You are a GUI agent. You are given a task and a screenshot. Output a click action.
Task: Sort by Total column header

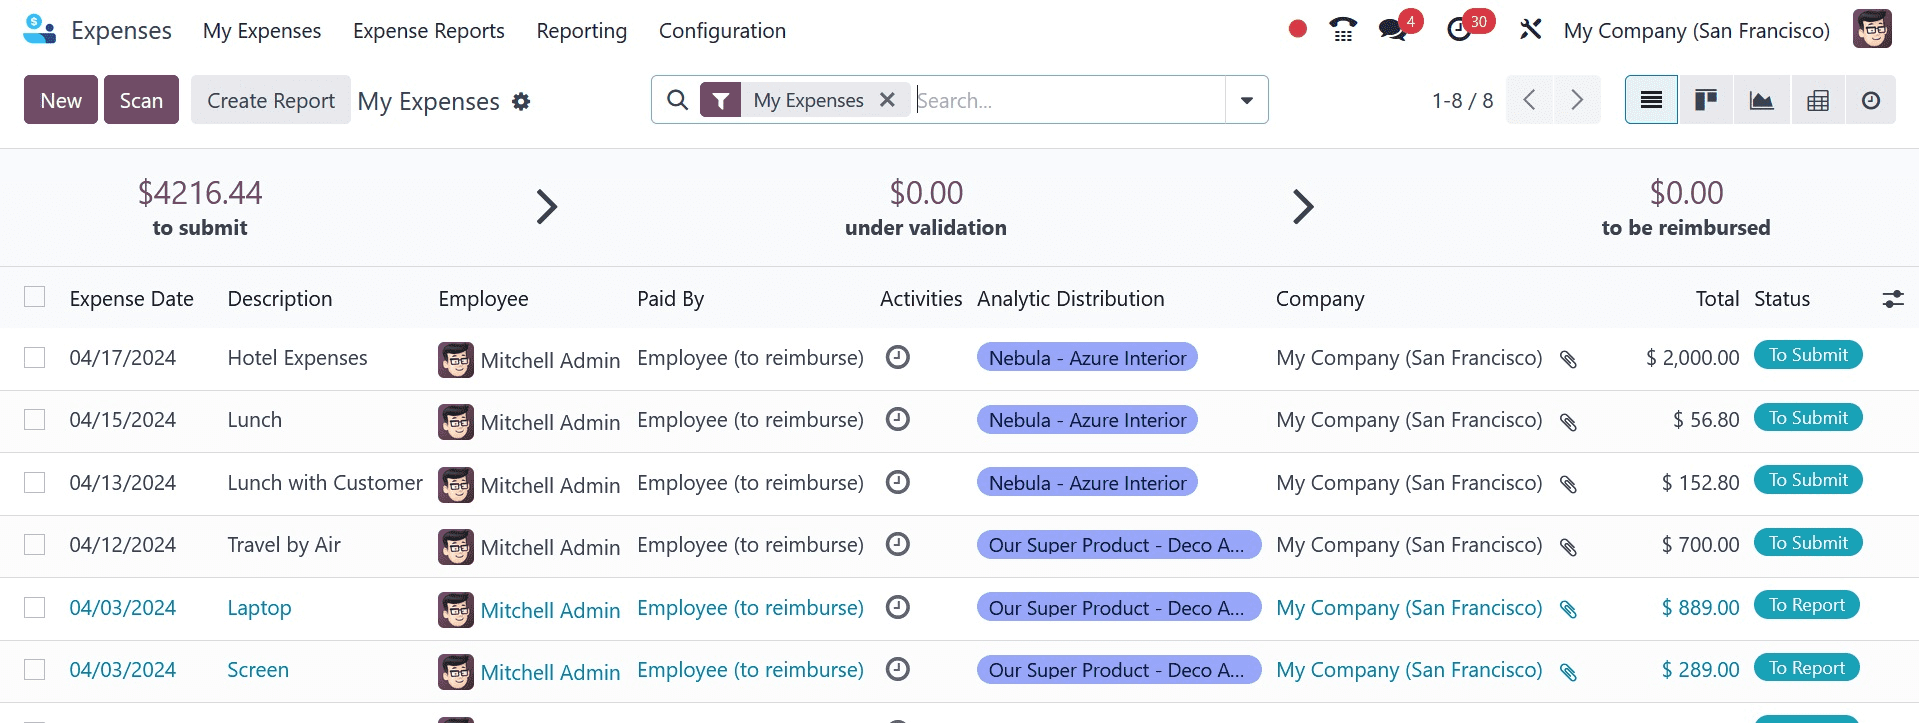[1717, 299]
